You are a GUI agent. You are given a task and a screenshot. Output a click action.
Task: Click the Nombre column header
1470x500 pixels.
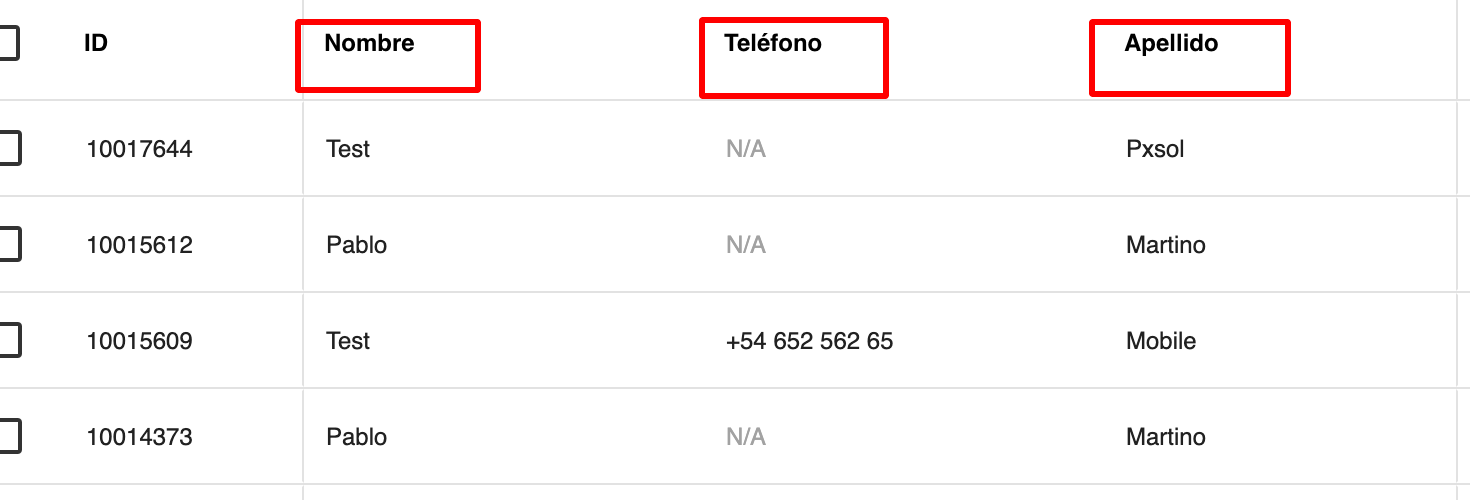click(x=369, y=44)
